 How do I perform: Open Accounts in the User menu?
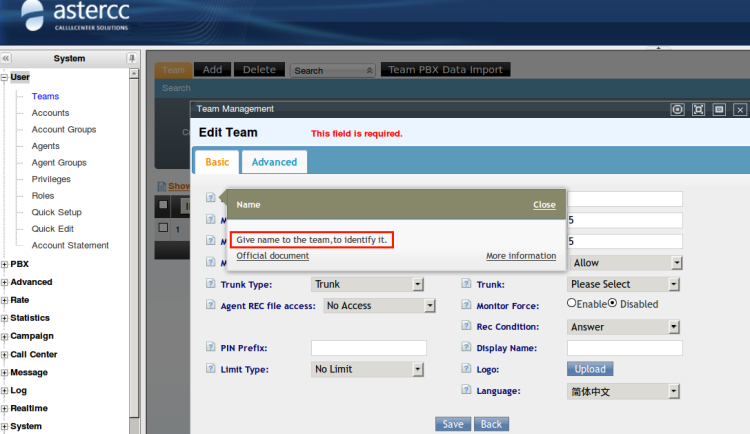point(50,113)
